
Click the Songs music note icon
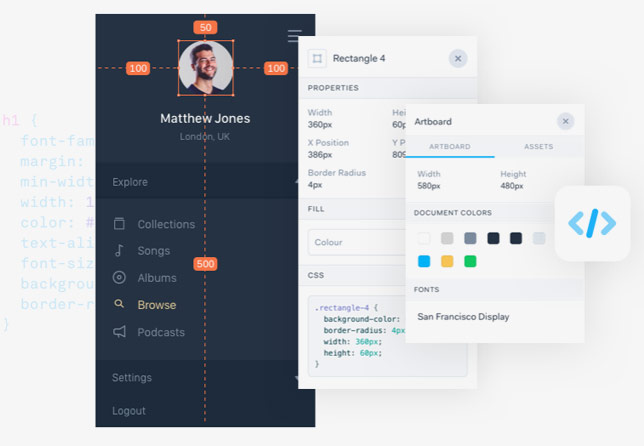[119, 251]
